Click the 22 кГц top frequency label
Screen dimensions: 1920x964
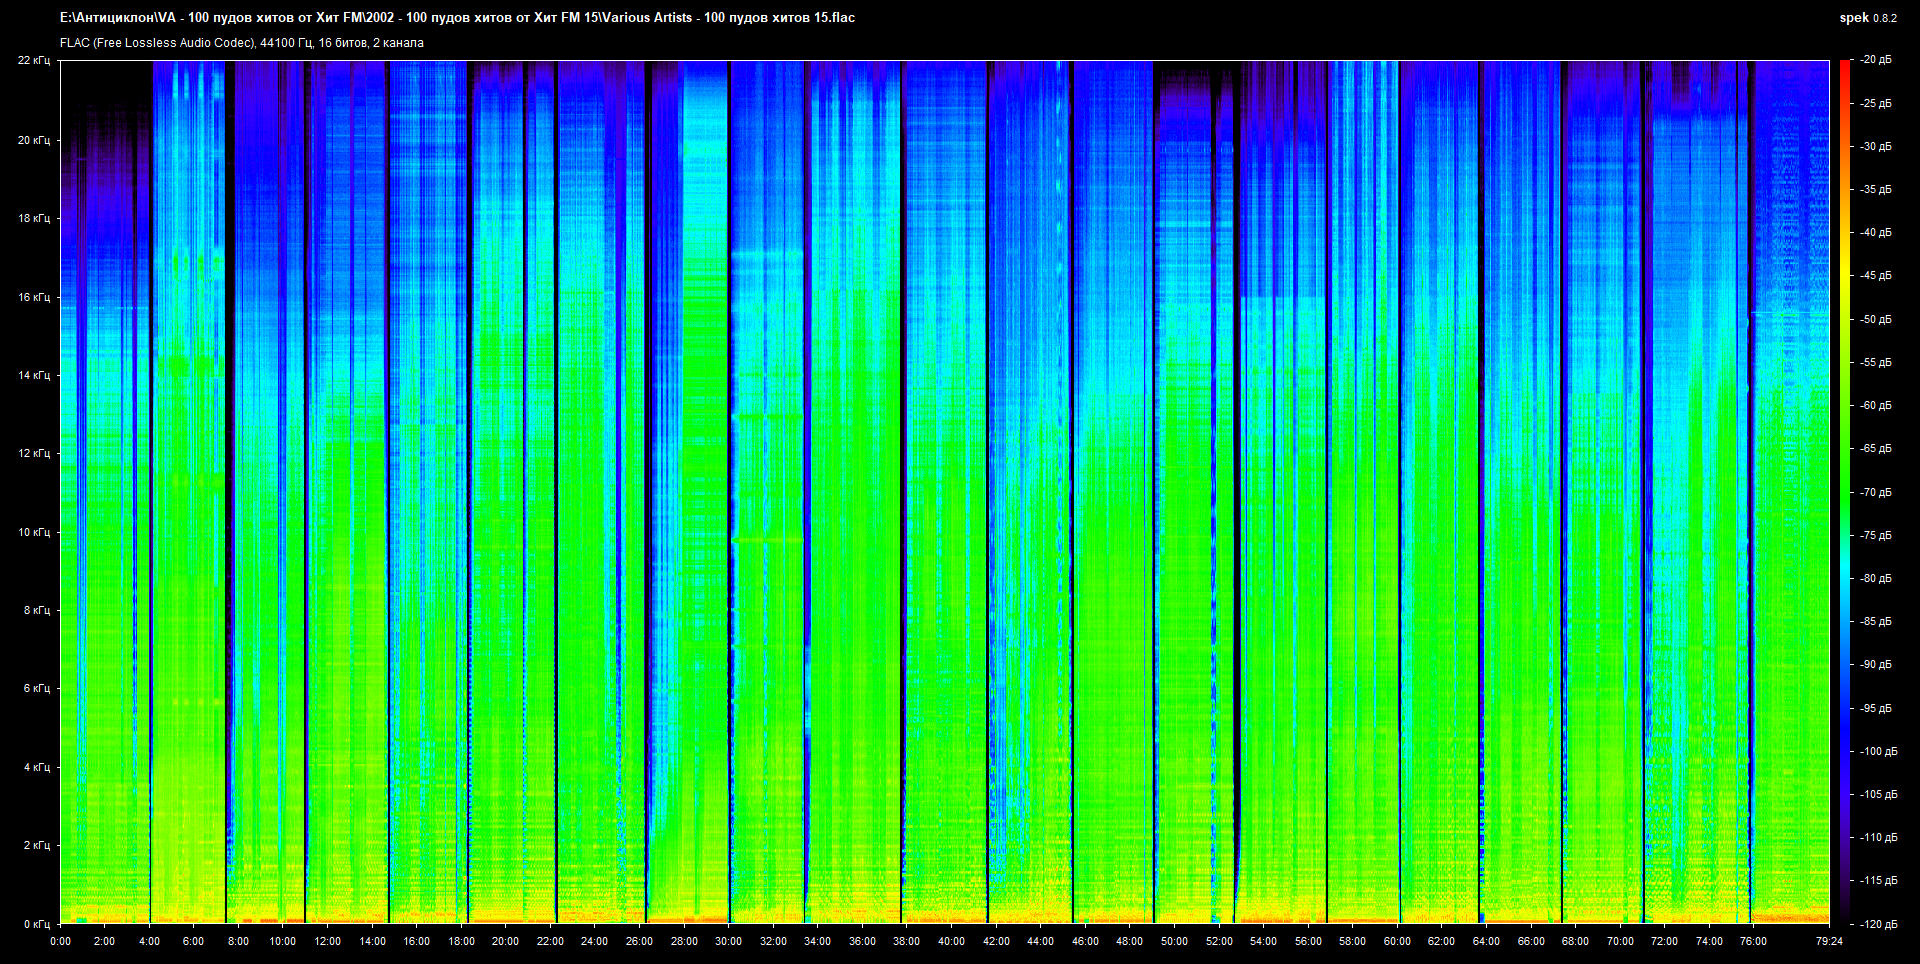(x=33, y=60)
